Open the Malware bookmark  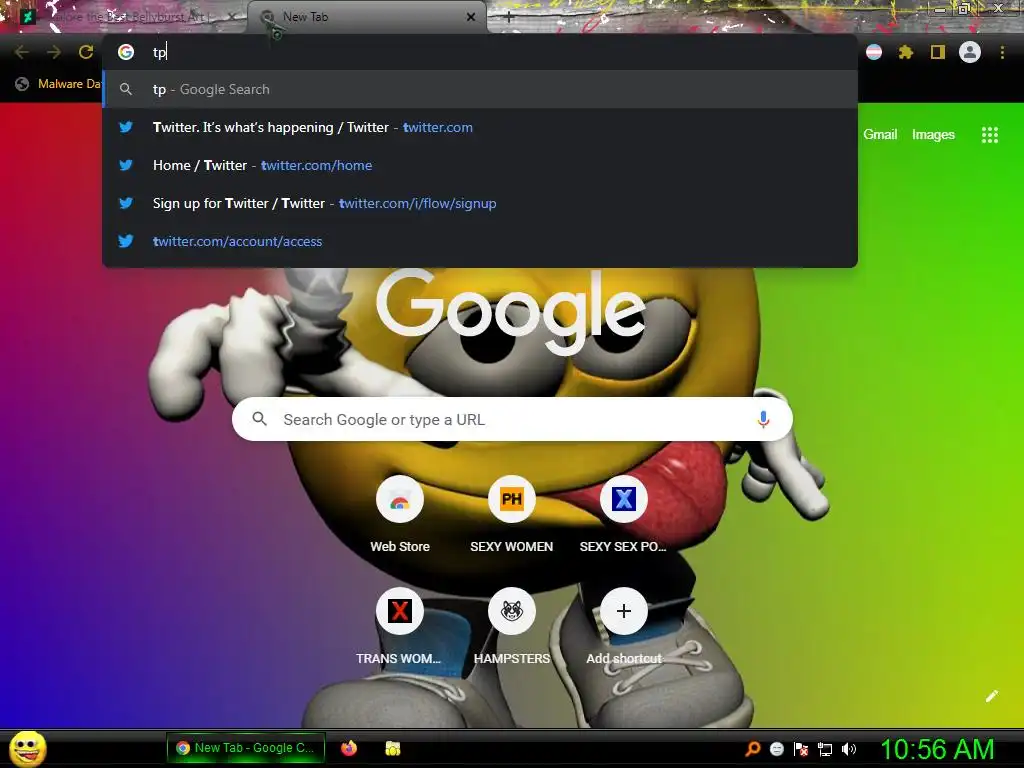click(59, 84)
